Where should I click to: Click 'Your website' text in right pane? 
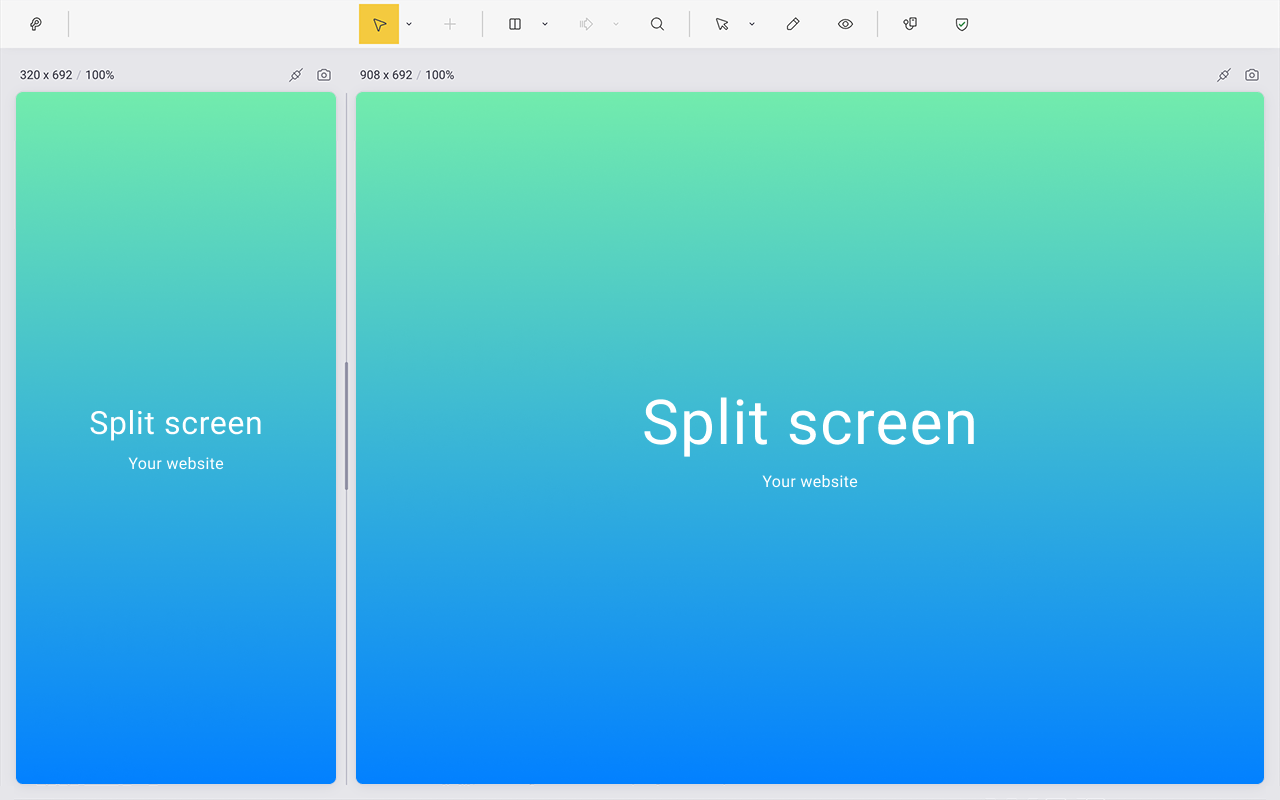[x=810, y=482]
